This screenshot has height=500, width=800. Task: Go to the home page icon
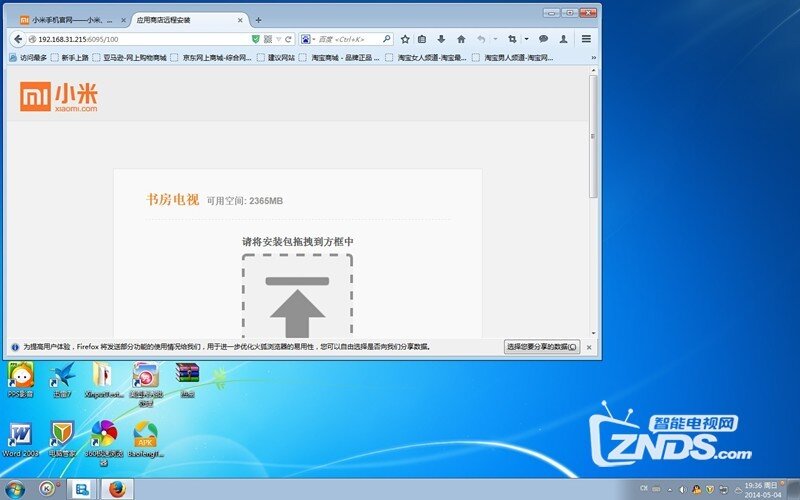coord(461,39)
